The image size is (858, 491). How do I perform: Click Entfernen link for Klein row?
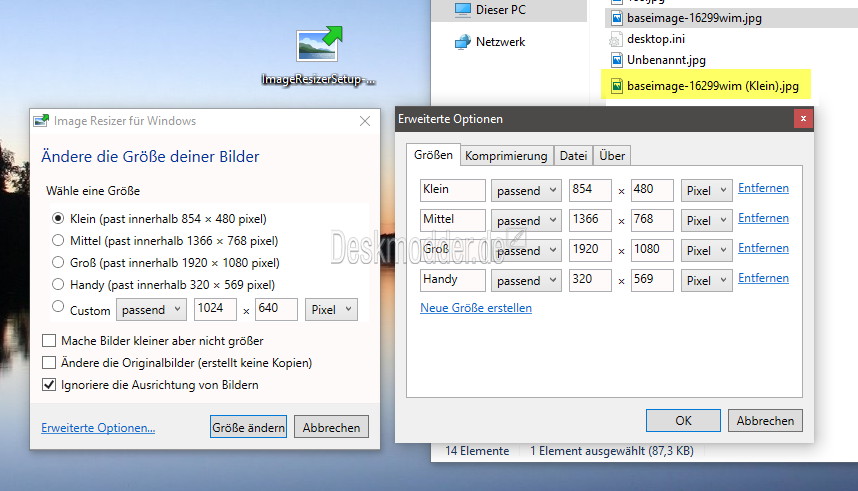763,188
